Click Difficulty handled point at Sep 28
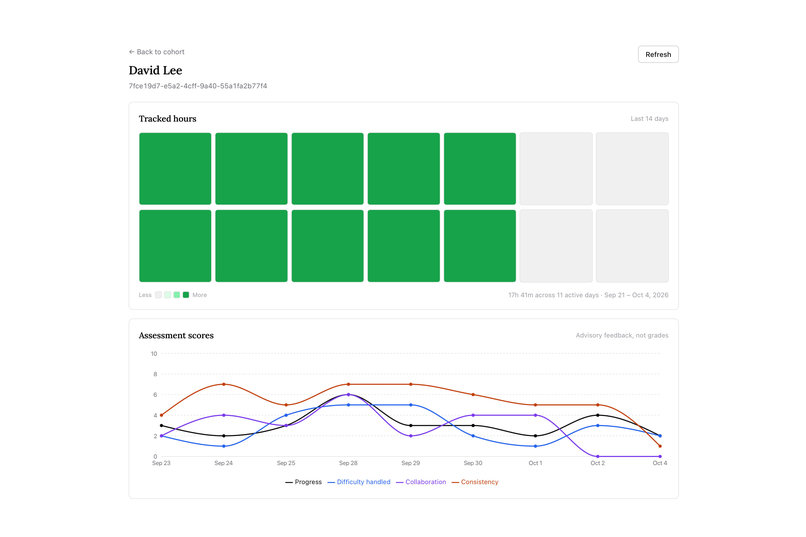Viewport: 806px width, 537px height. click(349, 405)
